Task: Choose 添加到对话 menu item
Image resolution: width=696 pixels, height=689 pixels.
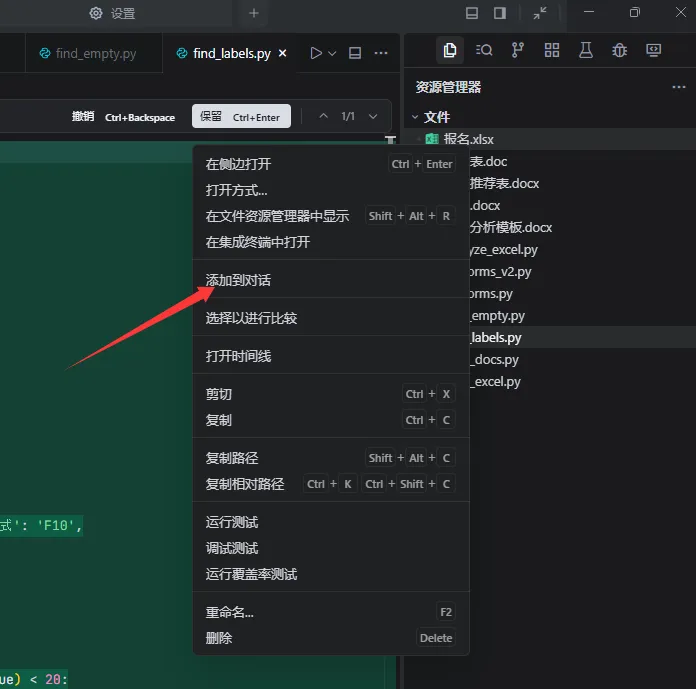Action: (x=331, y=280)
